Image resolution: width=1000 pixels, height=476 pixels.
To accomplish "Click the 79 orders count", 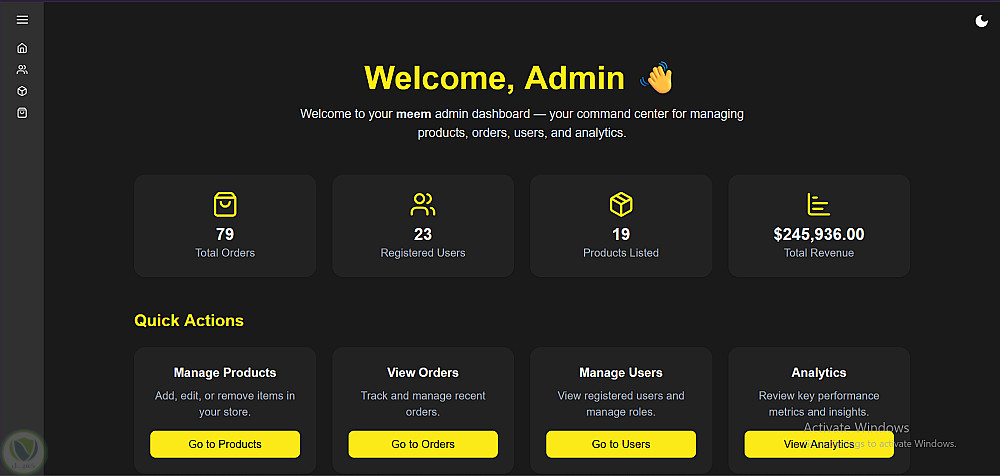I will pyautogui.click(x=225, y=234).
